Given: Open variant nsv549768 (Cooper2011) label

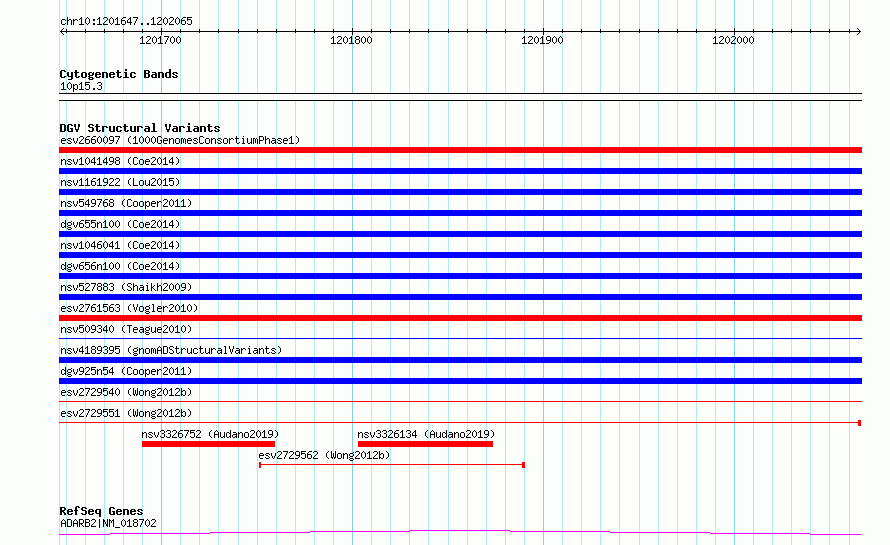Looking at the screenshot, I should 126,203.
